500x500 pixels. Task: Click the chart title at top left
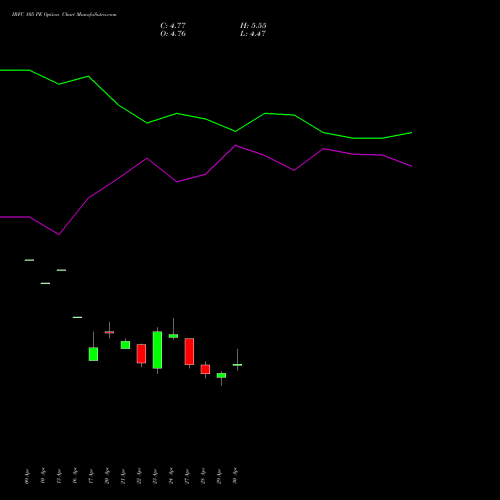(64, 15)
